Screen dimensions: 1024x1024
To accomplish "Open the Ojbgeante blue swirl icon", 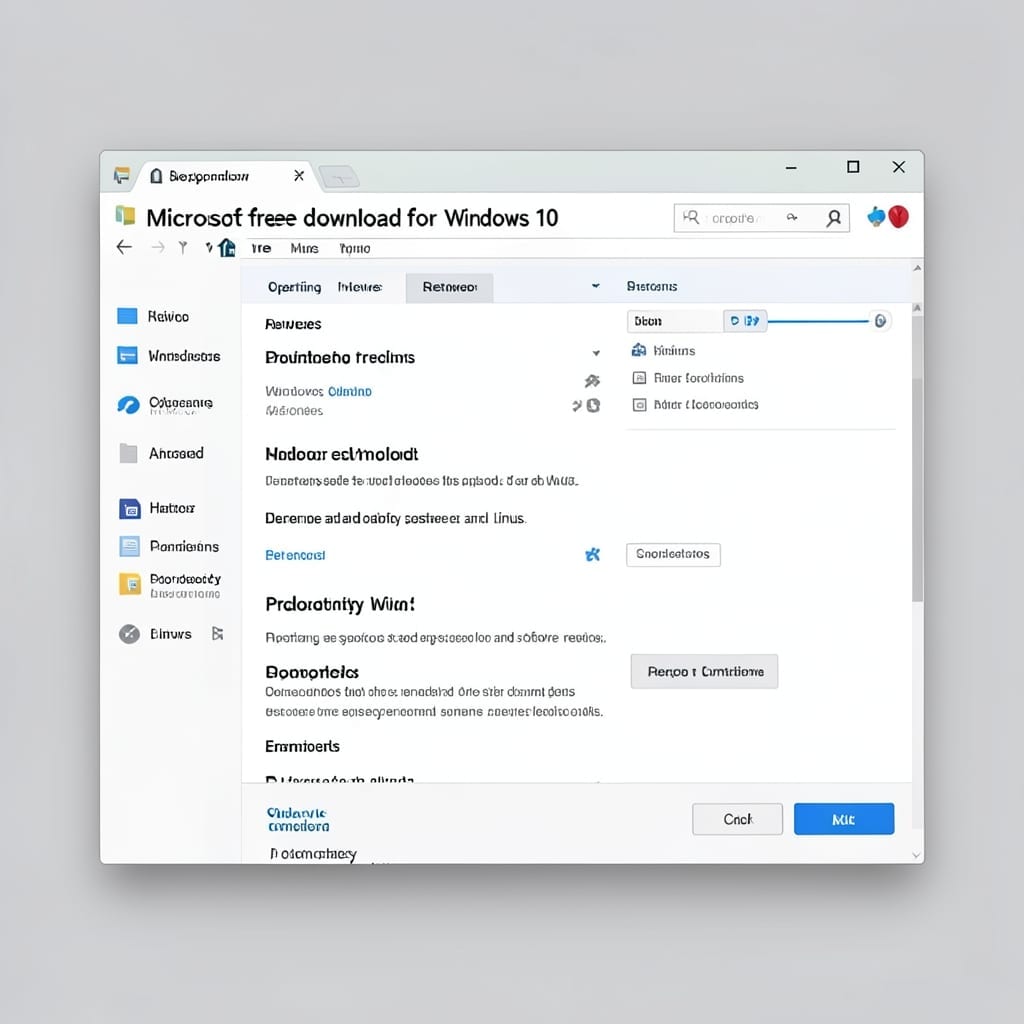I will 128,405.
